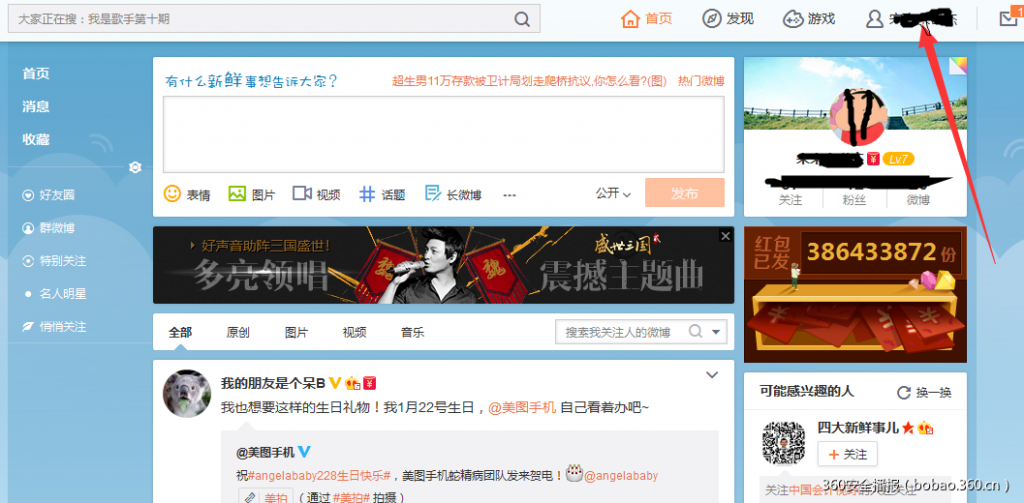The image size is (1024, 503).
Task: Click the 图片 image upload icon
Action: point(237,193)
